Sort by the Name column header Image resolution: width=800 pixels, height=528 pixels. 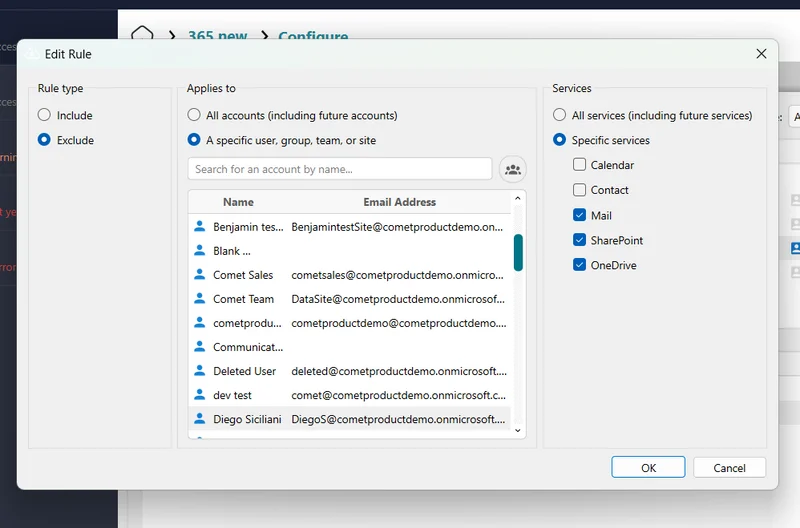238,202
